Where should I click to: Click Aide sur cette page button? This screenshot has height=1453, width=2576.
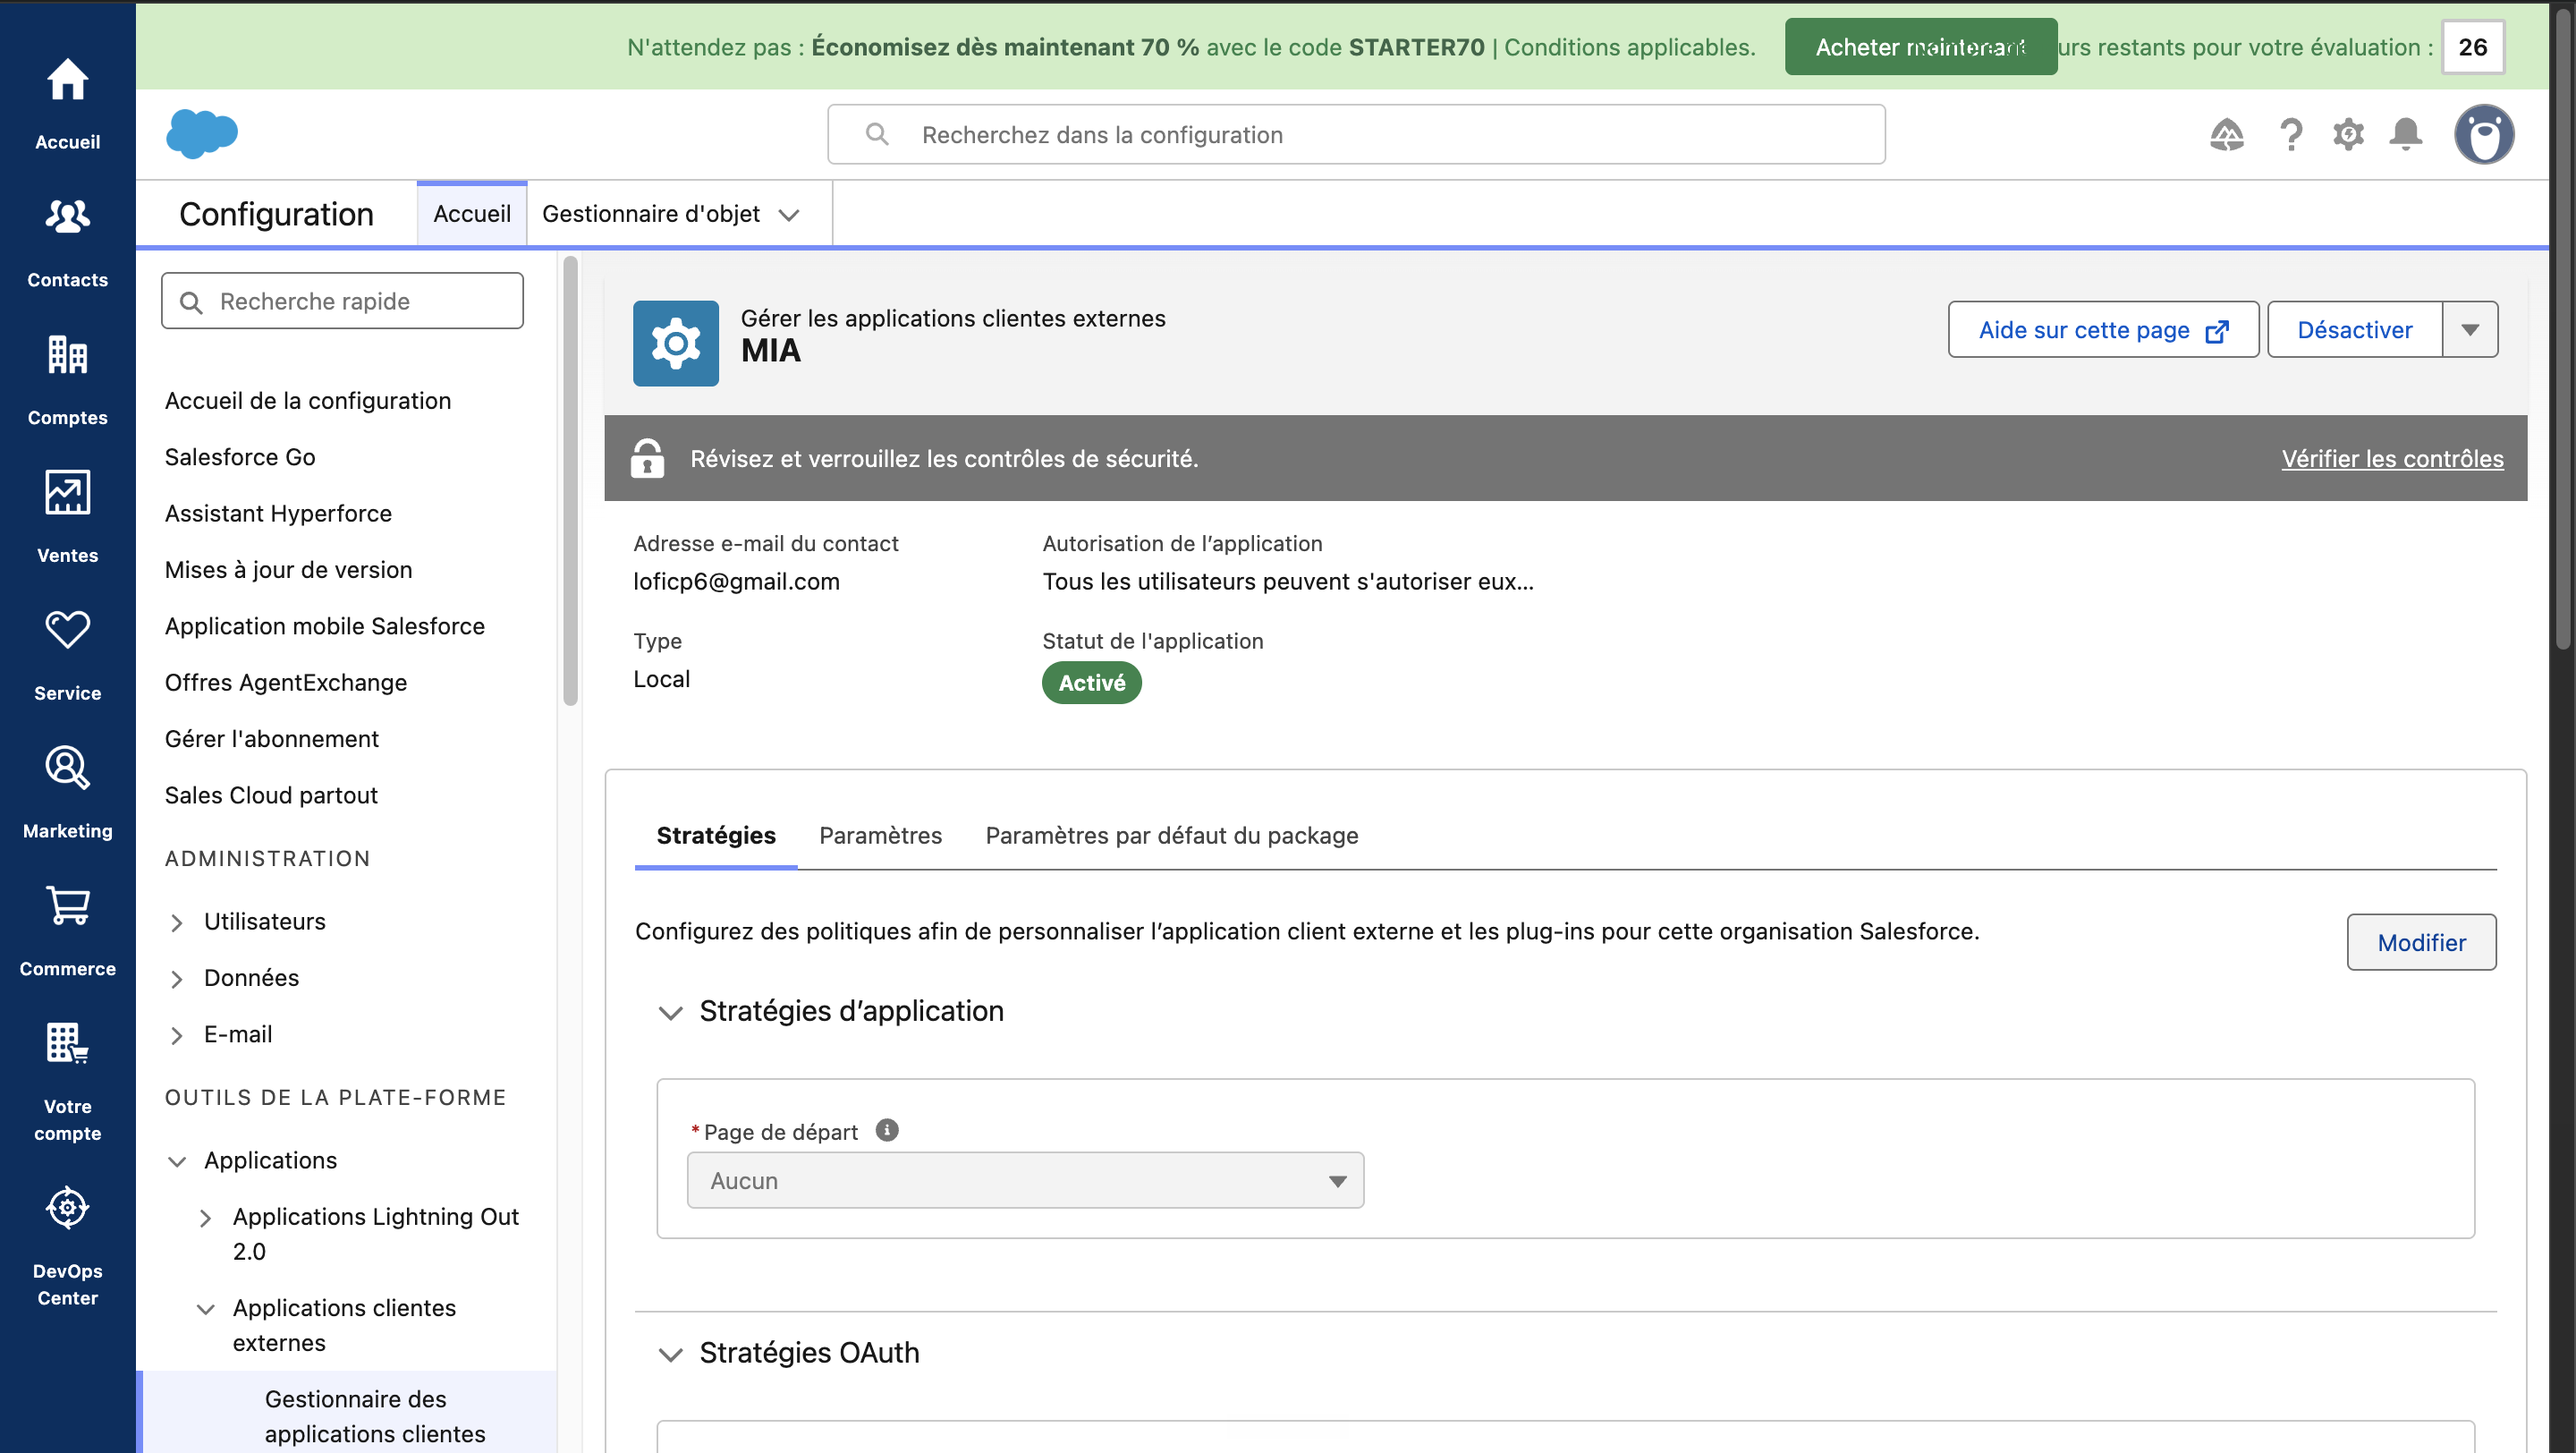2103,329
